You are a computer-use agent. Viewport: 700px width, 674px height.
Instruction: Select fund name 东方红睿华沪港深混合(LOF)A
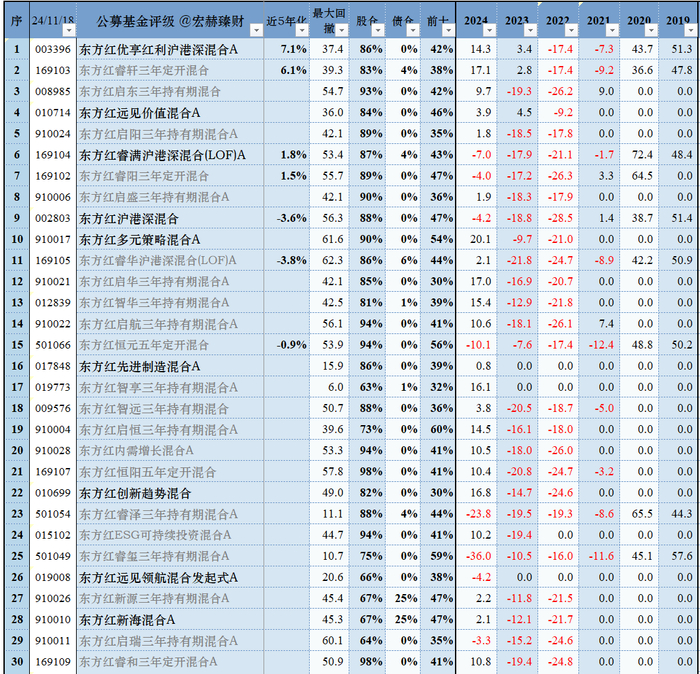(x=158, y=261)
